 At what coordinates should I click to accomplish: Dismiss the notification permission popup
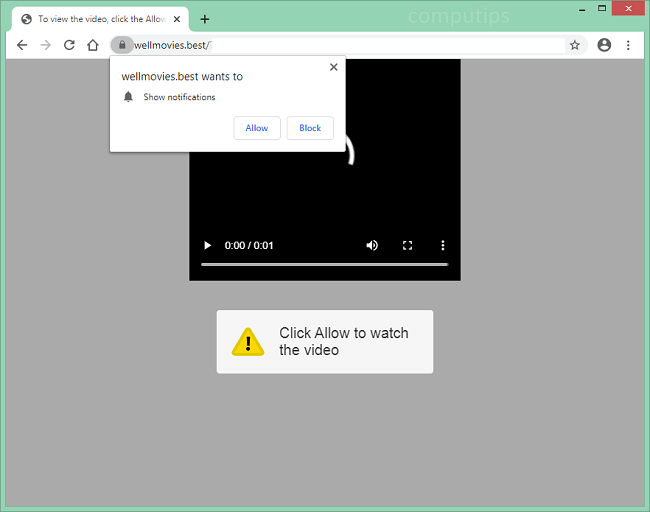(x=333, y=67)
